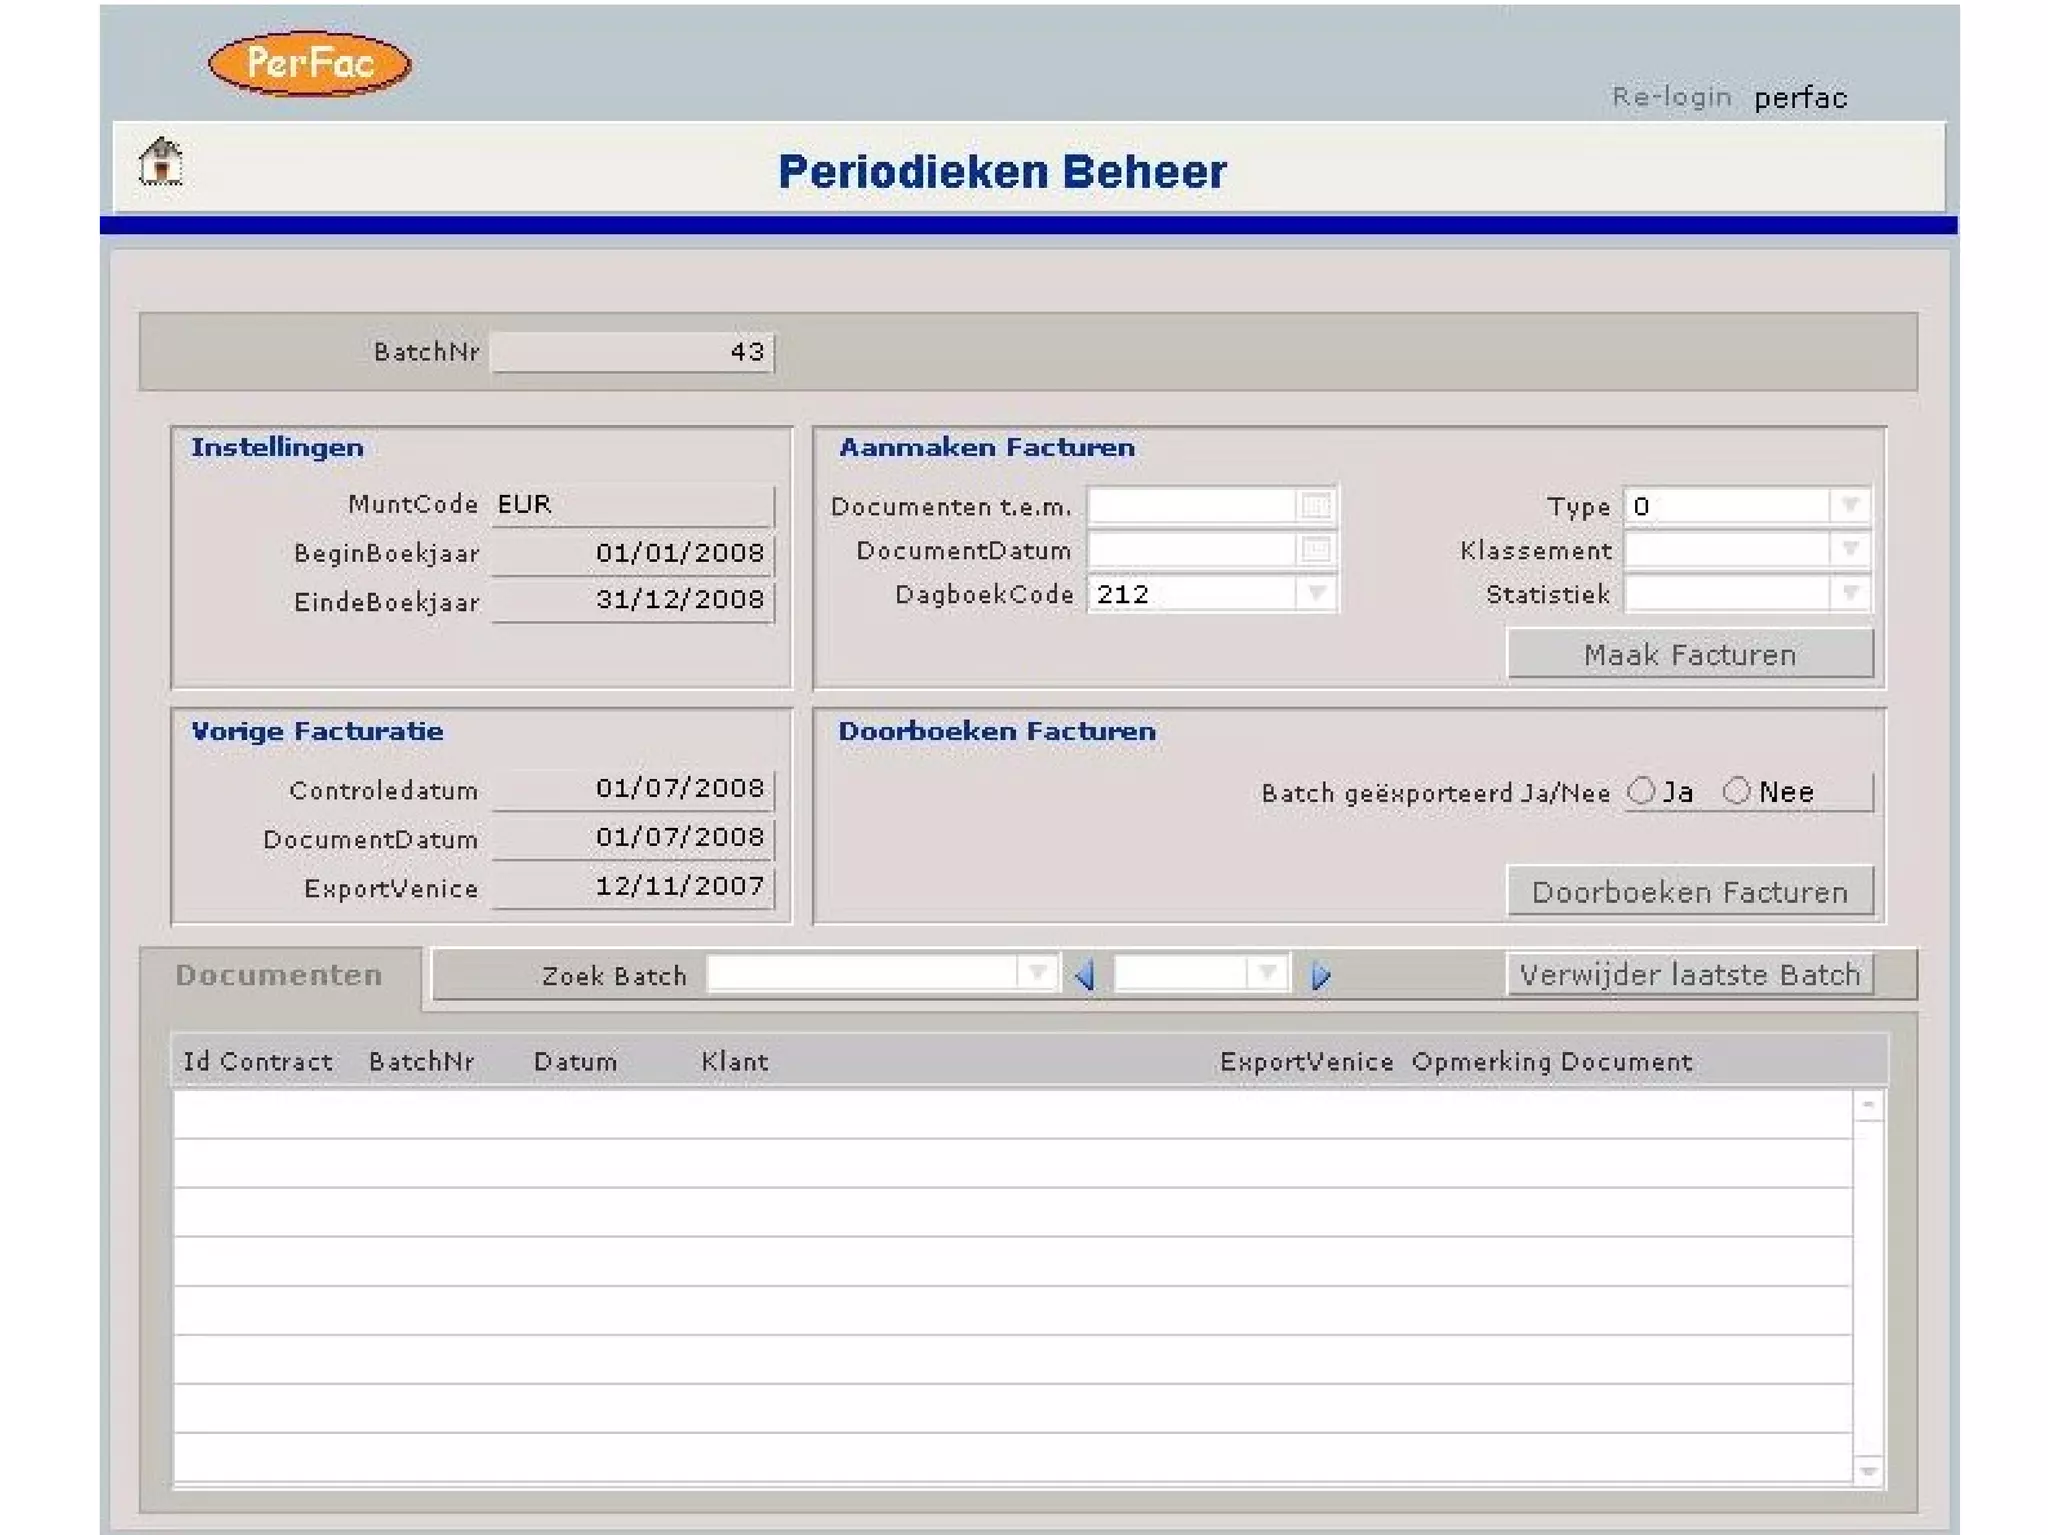The image size is (2048, 1535).
Task: Expand the DagboekCode dropdown
Action: (x=1316, y=594)
